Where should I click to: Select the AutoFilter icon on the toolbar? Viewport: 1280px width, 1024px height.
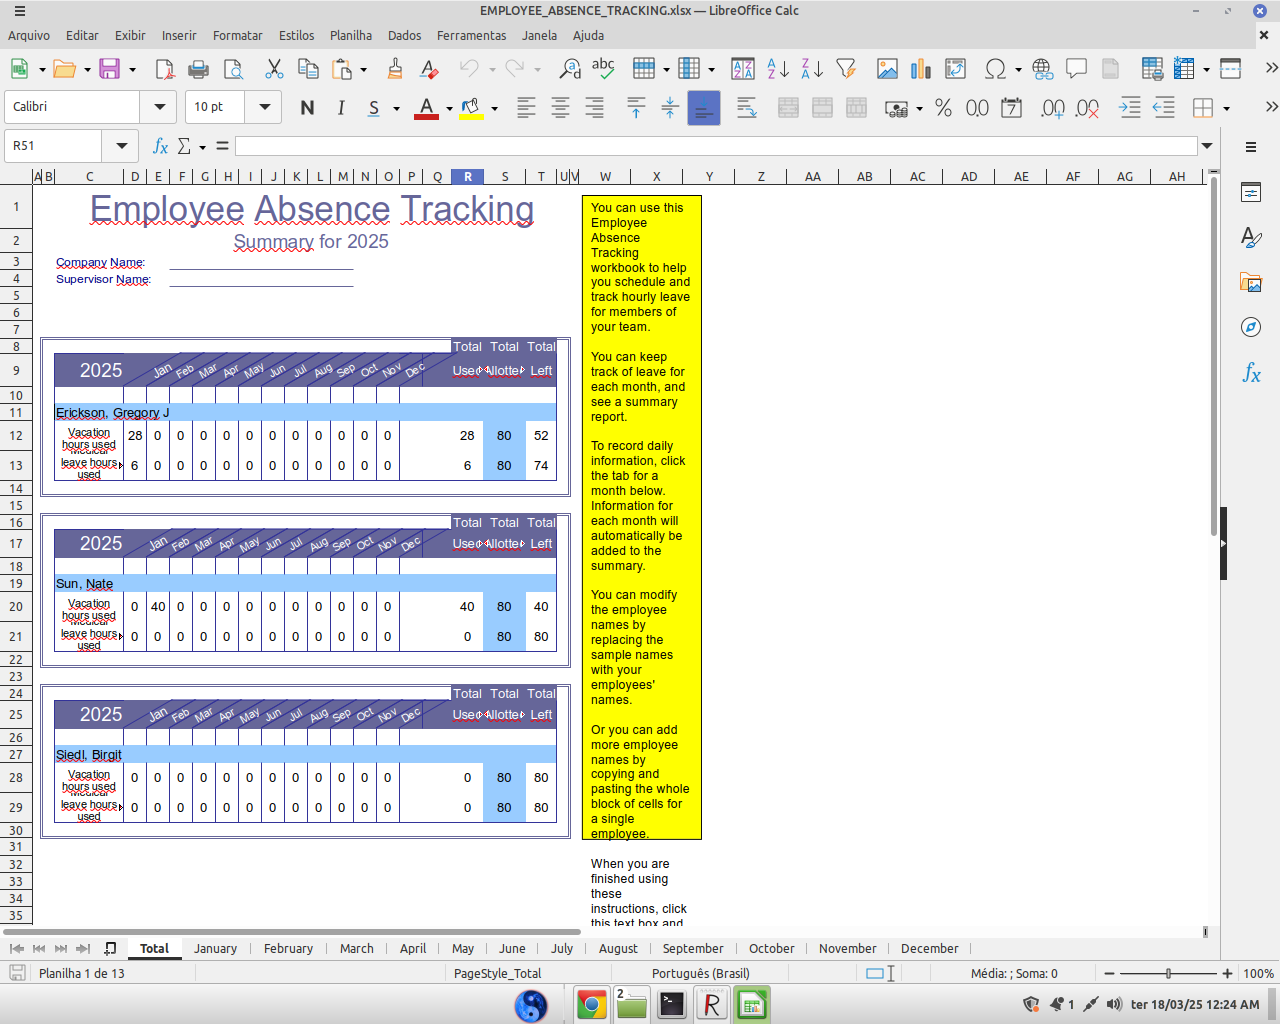coord(844,69)
